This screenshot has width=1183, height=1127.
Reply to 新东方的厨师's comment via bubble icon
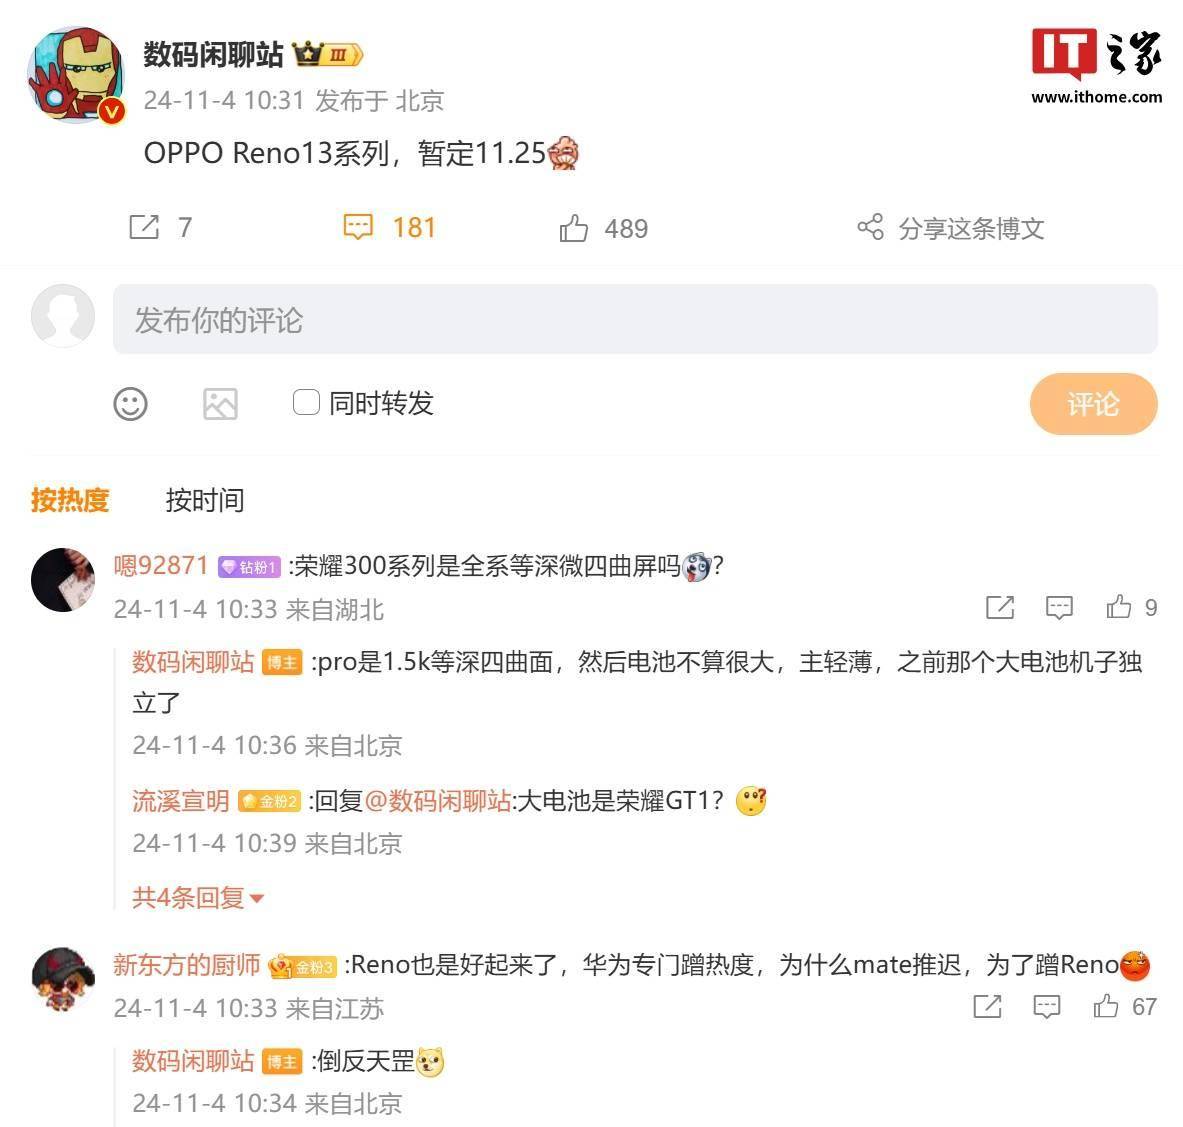click(x=1046, y=1006)
